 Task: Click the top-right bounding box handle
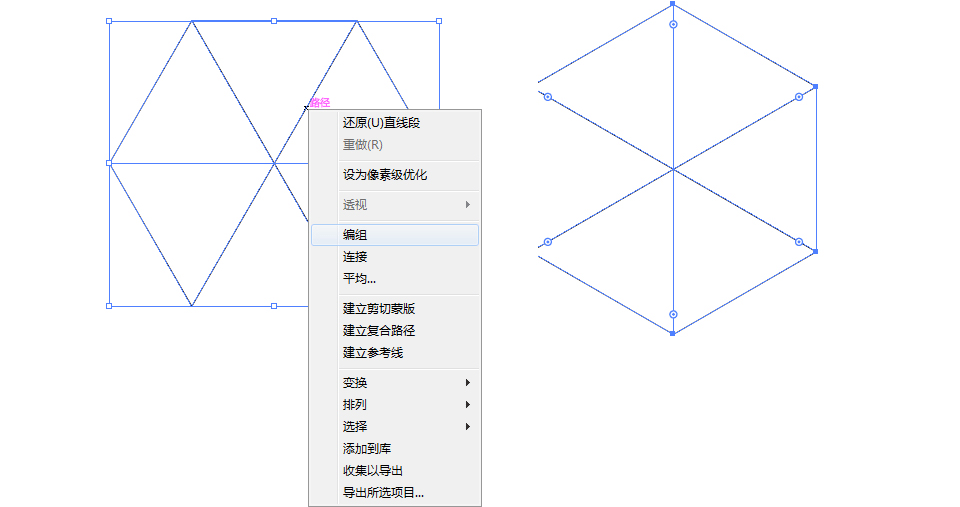[x=439, y=21]
